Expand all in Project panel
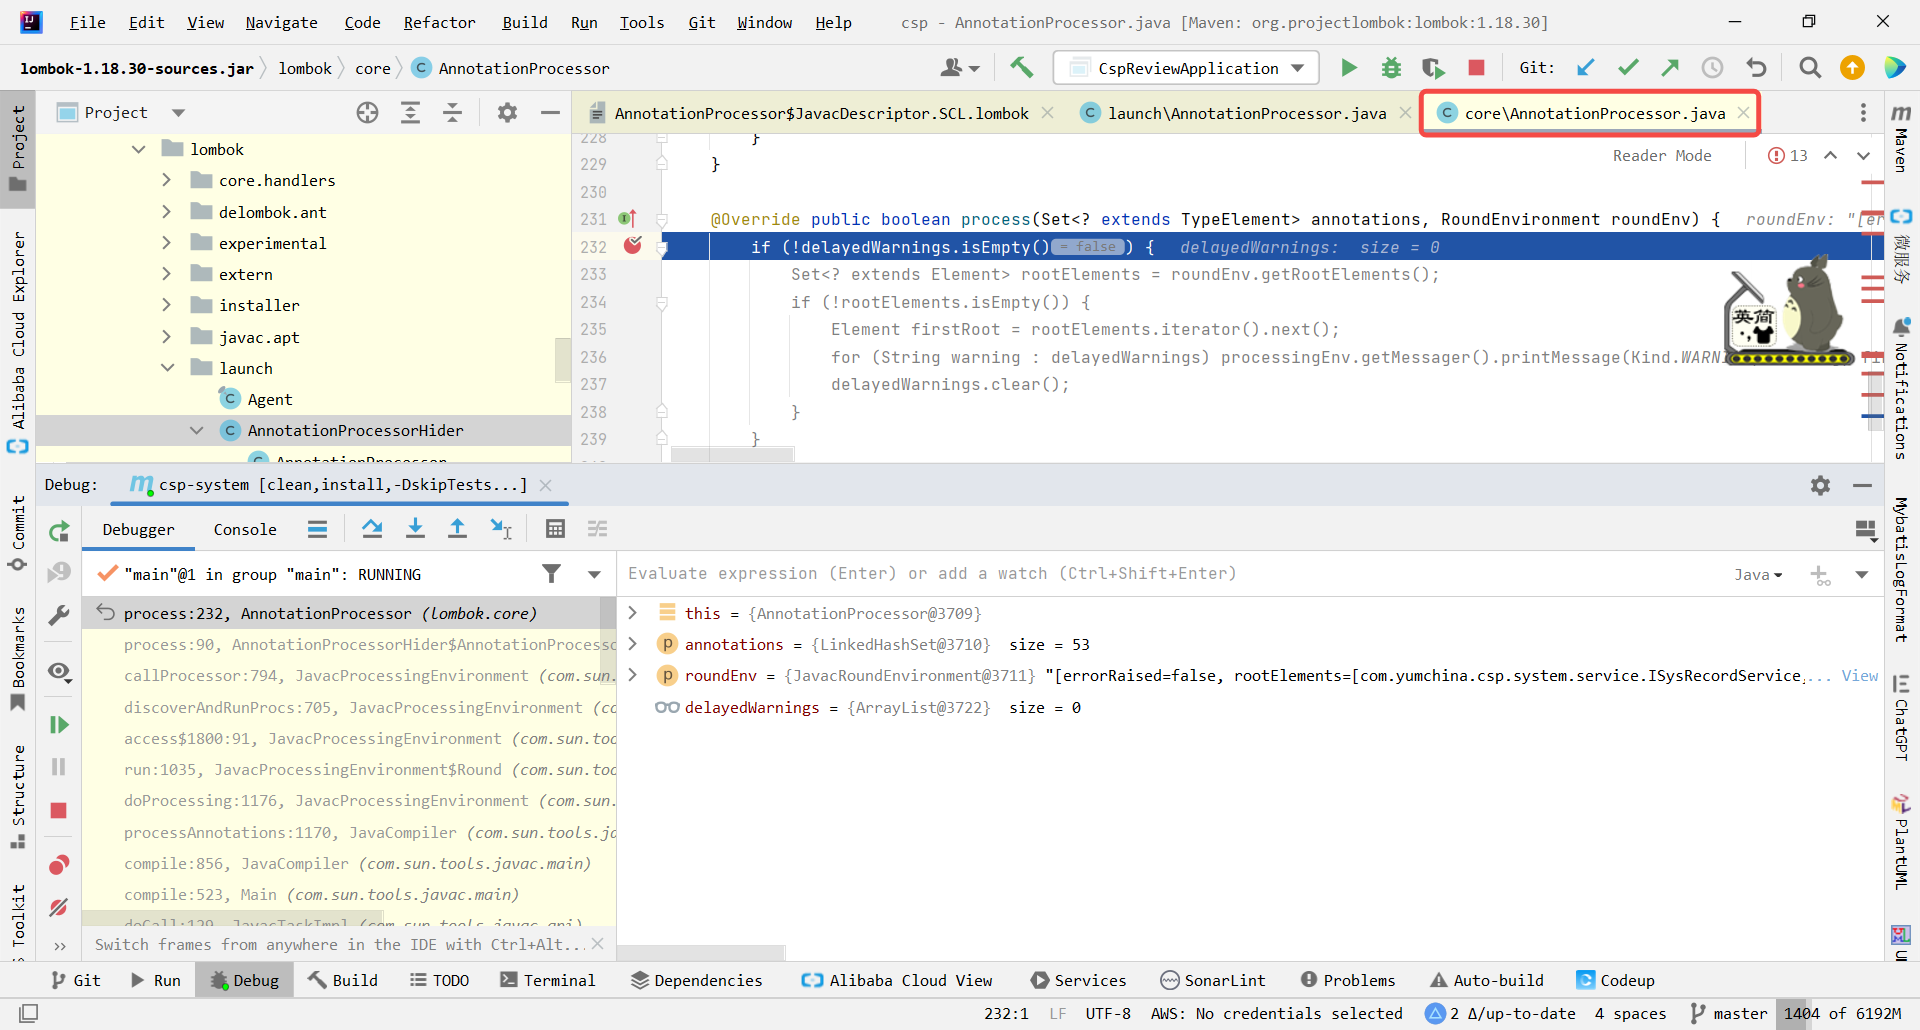 (410, 113)
